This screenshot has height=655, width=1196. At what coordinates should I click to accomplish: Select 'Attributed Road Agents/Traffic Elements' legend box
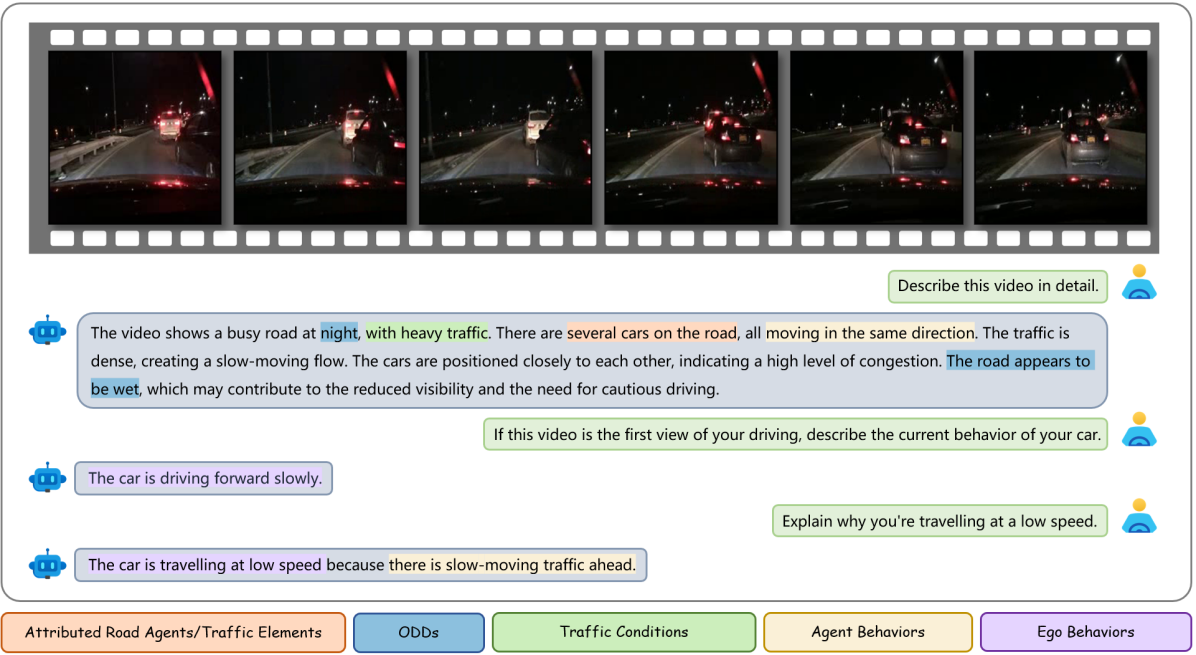click(173, 632)
